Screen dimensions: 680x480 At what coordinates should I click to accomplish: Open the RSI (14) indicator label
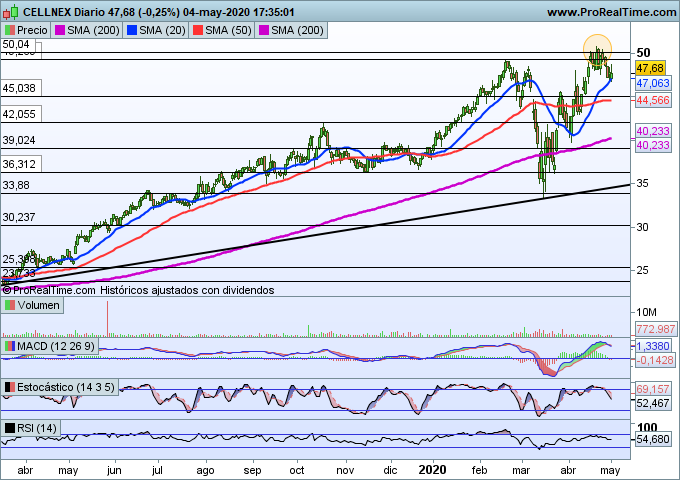pos(31,428)
